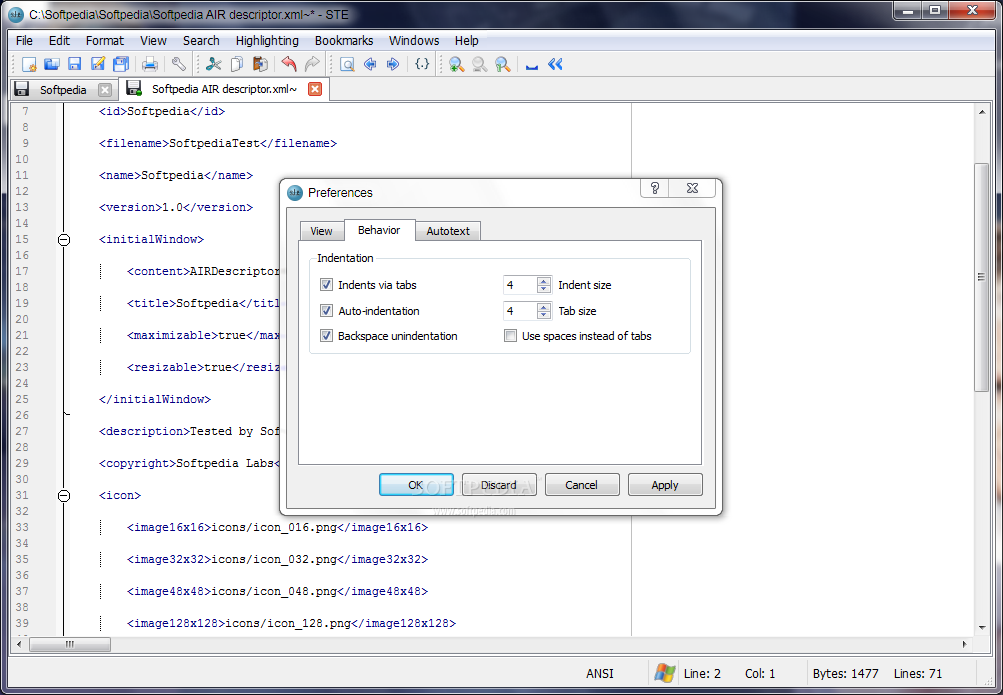Click the Cancel button in Preferences
This screenshot has width=1003, height=695.
581,485
